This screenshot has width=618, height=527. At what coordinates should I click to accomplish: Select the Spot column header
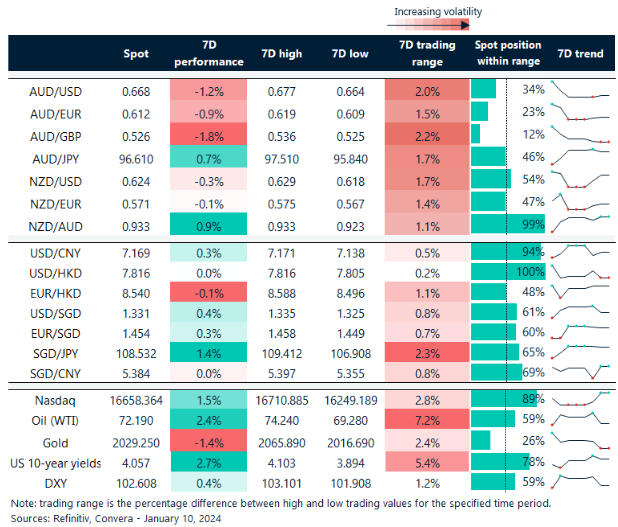(x=136, y=54)
